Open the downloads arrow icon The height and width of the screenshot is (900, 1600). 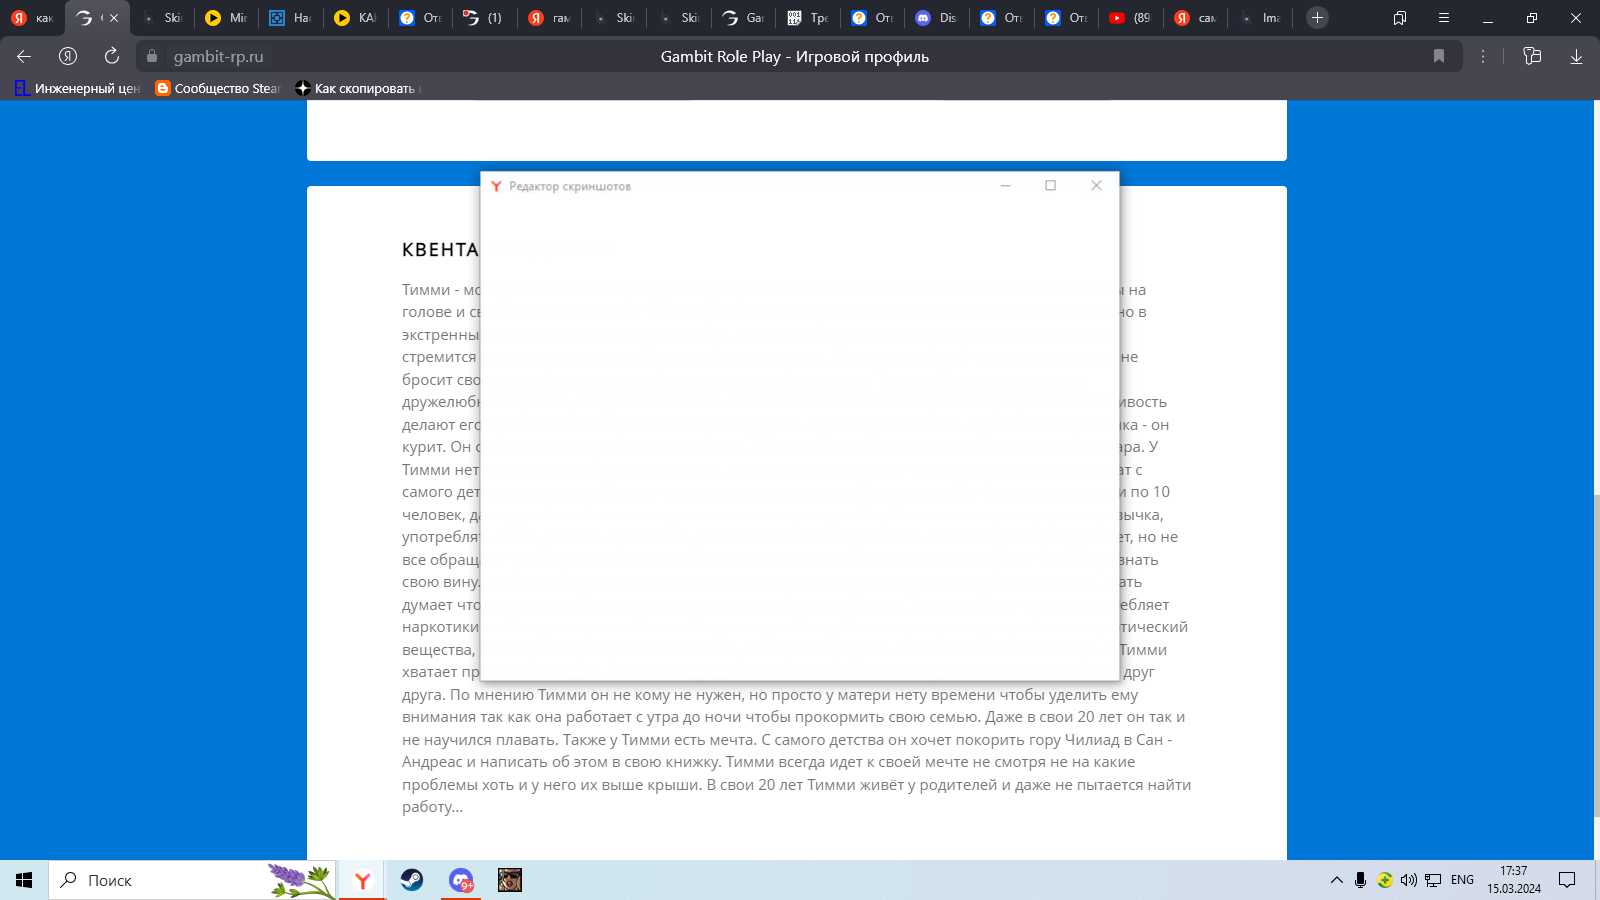(x=1576, y=56)
